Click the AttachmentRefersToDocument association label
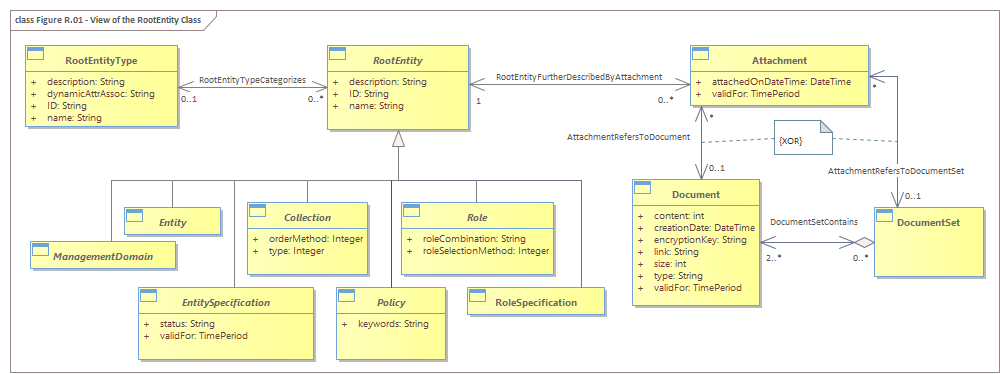Screen dimensions: 1000x374 [x=628, y=137]
